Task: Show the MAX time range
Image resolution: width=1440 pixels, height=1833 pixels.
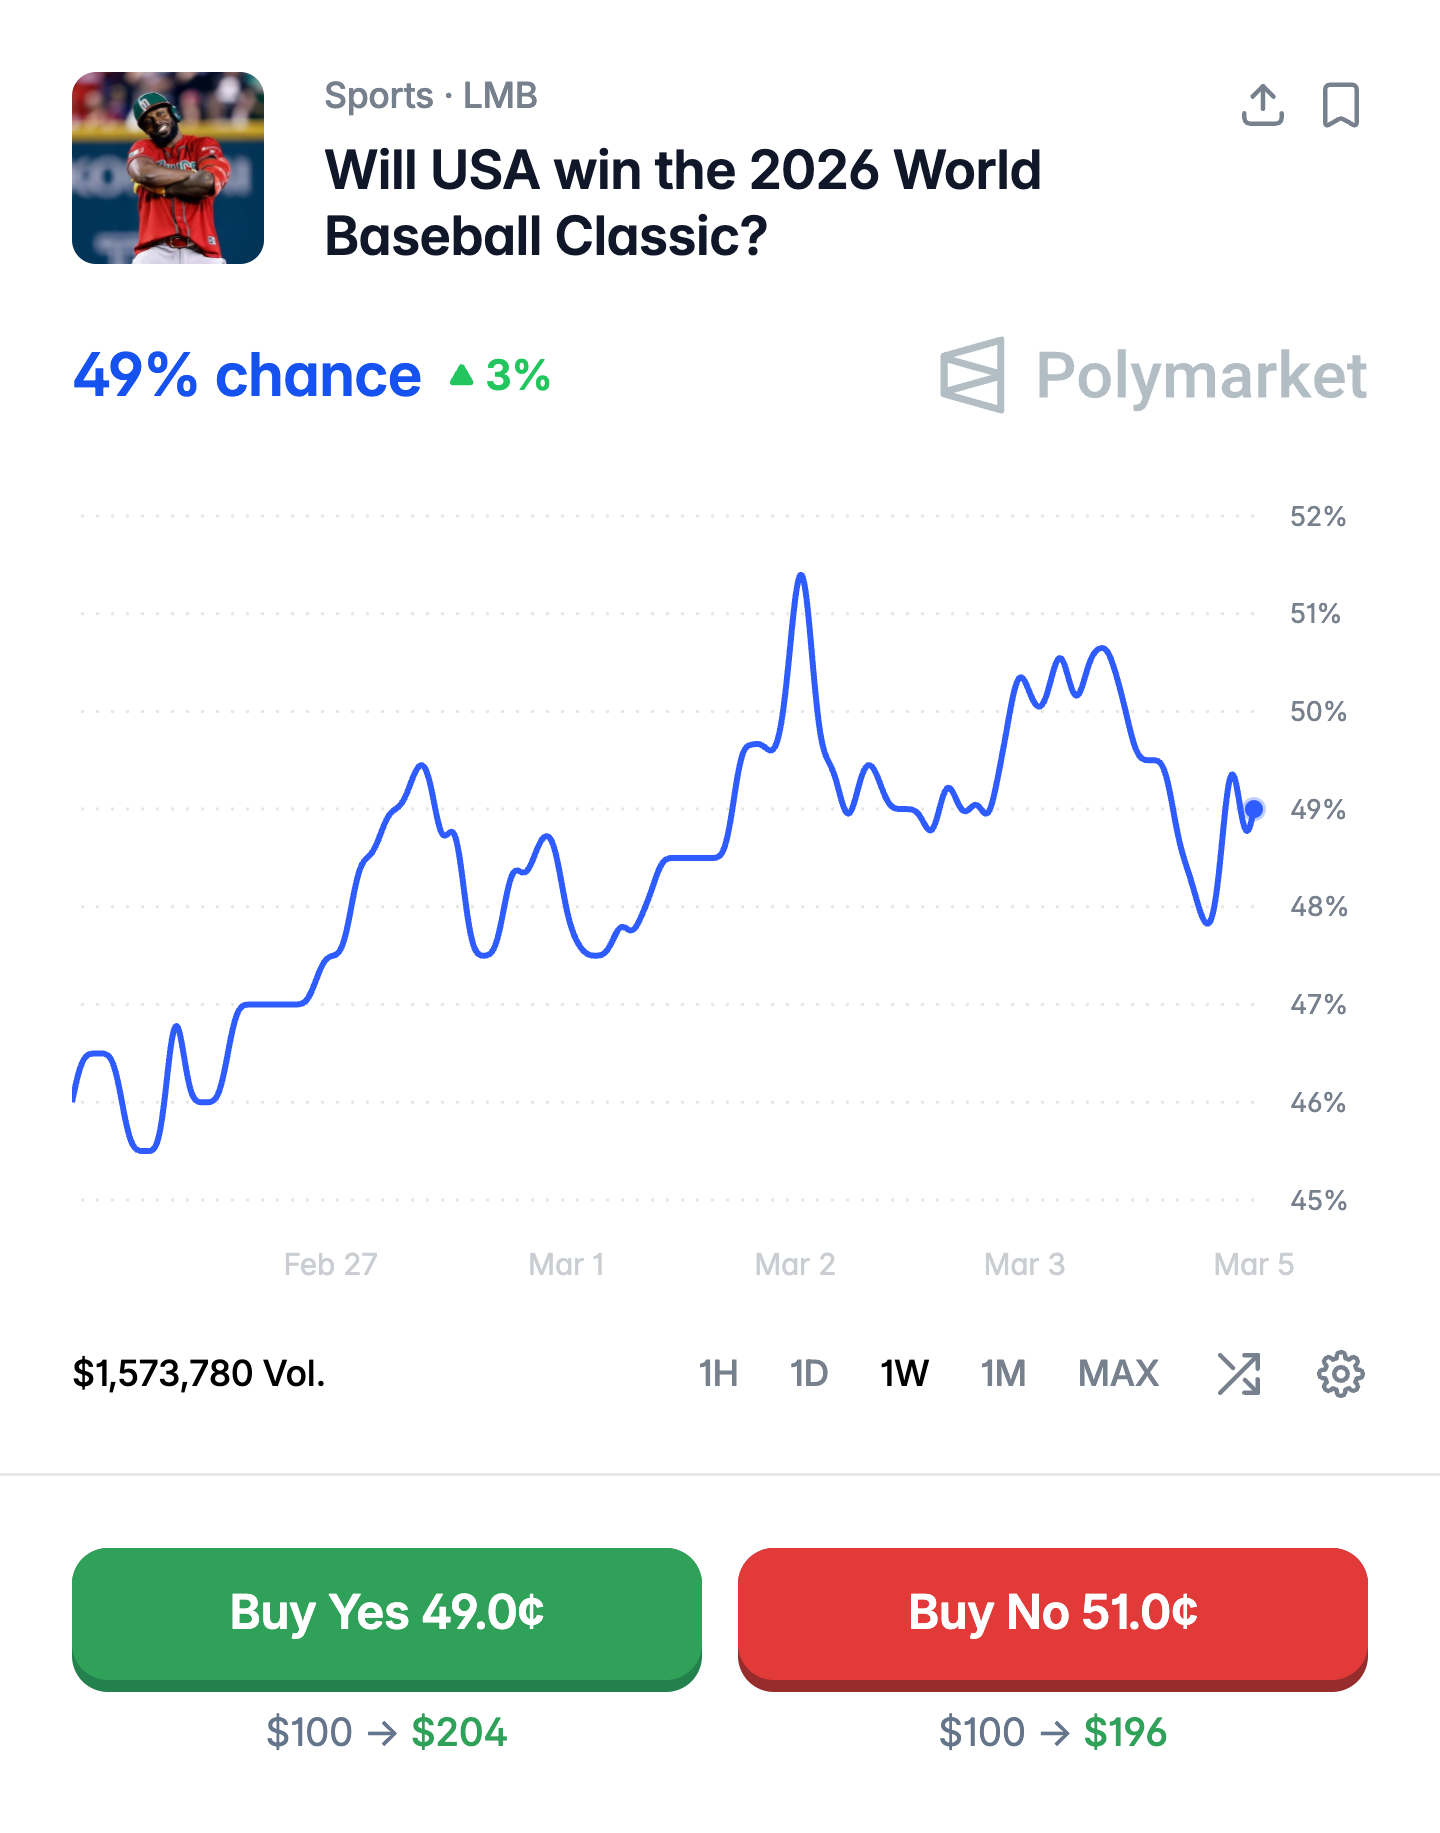Action: tap(1118, 1373)
